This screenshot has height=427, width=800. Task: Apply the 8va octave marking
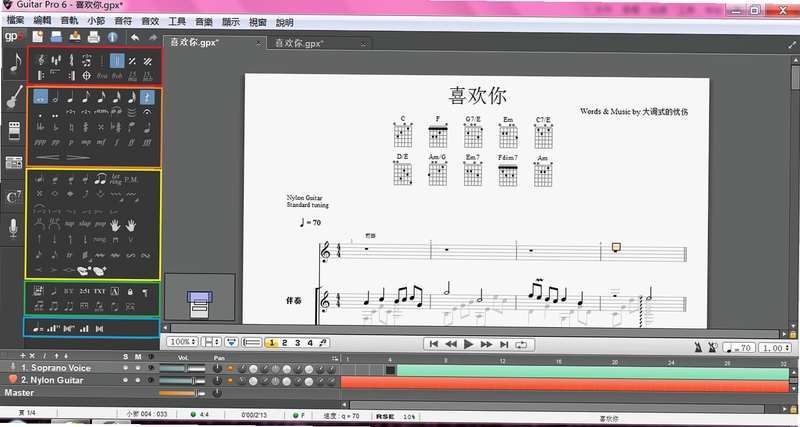(102, 76)
